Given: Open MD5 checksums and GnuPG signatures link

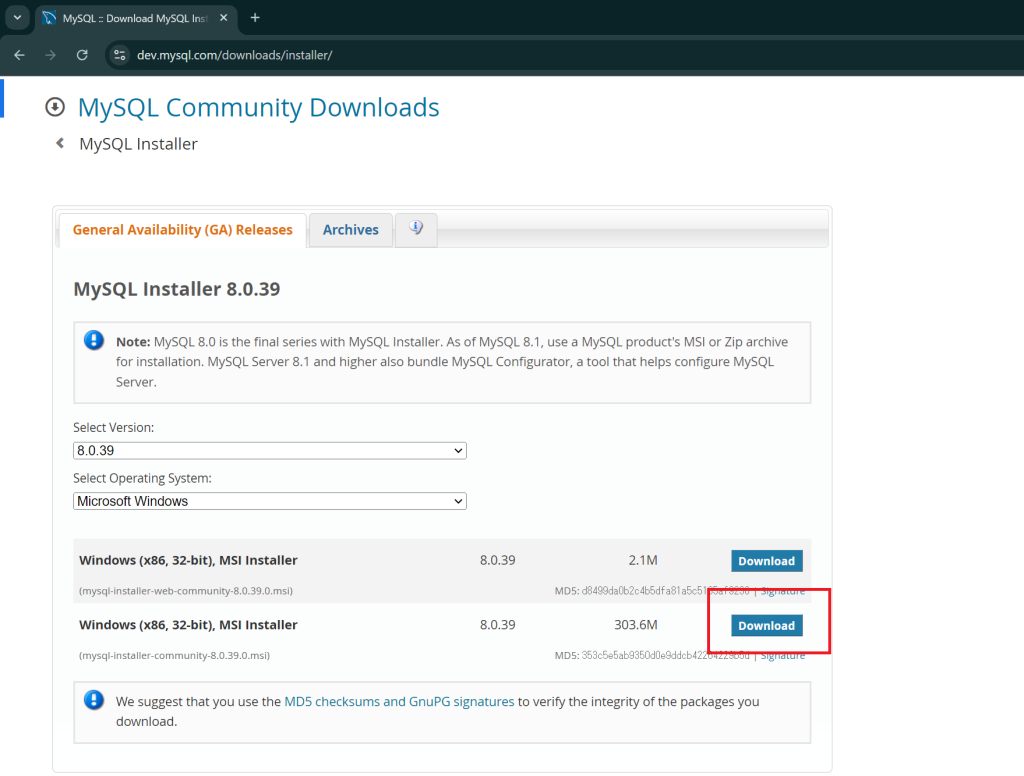Looking at the screenshot, I should (399, 702).
